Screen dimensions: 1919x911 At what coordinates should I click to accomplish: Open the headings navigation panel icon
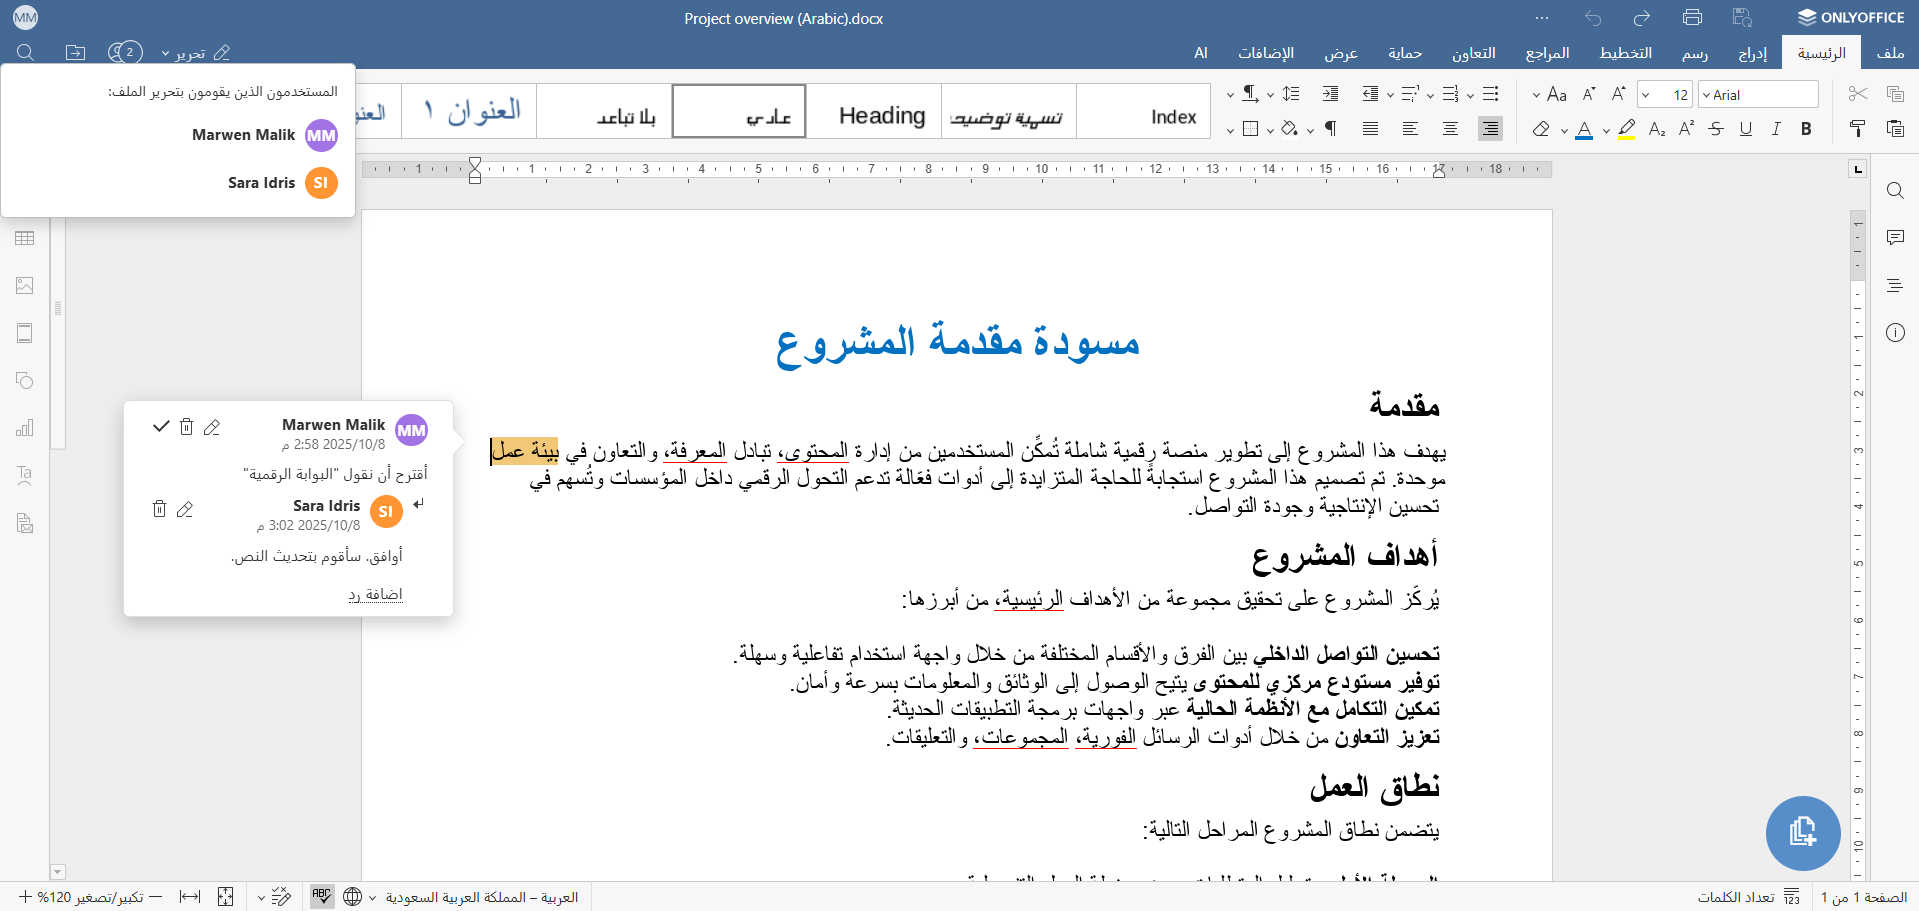[x=1895, y=286]
